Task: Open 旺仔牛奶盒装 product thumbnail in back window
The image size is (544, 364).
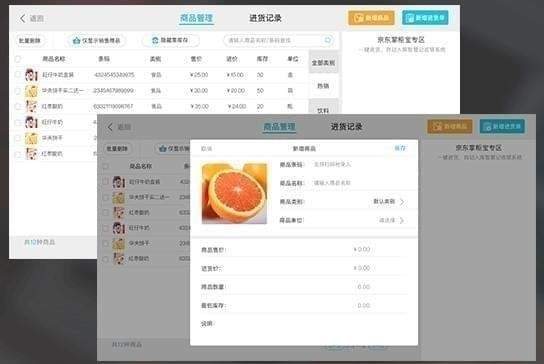Action: click(x=31, y=75)
